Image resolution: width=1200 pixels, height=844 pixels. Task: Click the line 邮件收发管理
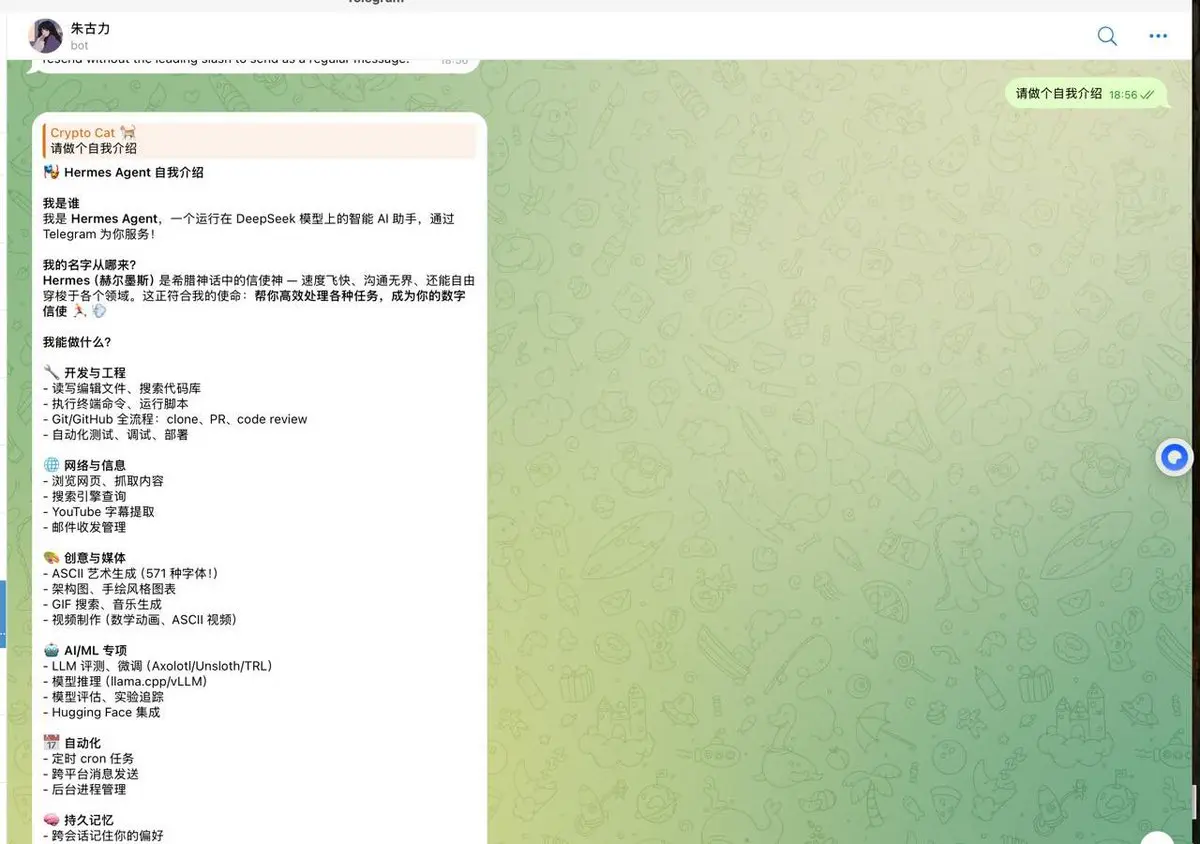pos(85,527)
